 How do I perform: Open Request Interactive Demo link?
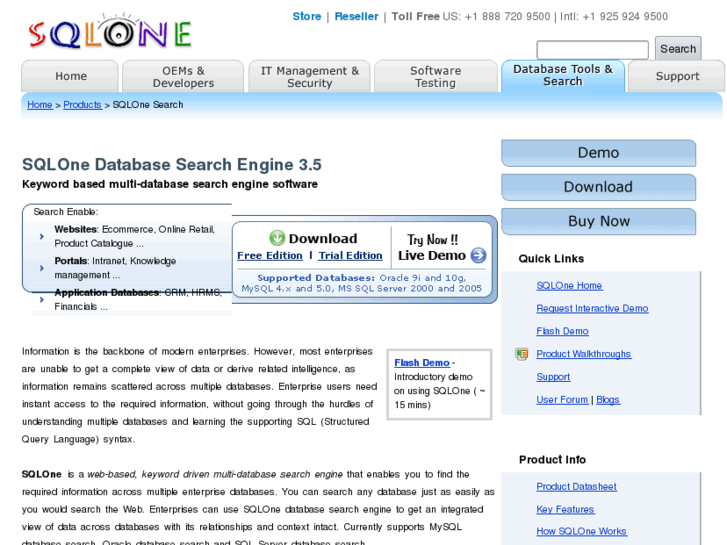(592, 308)
